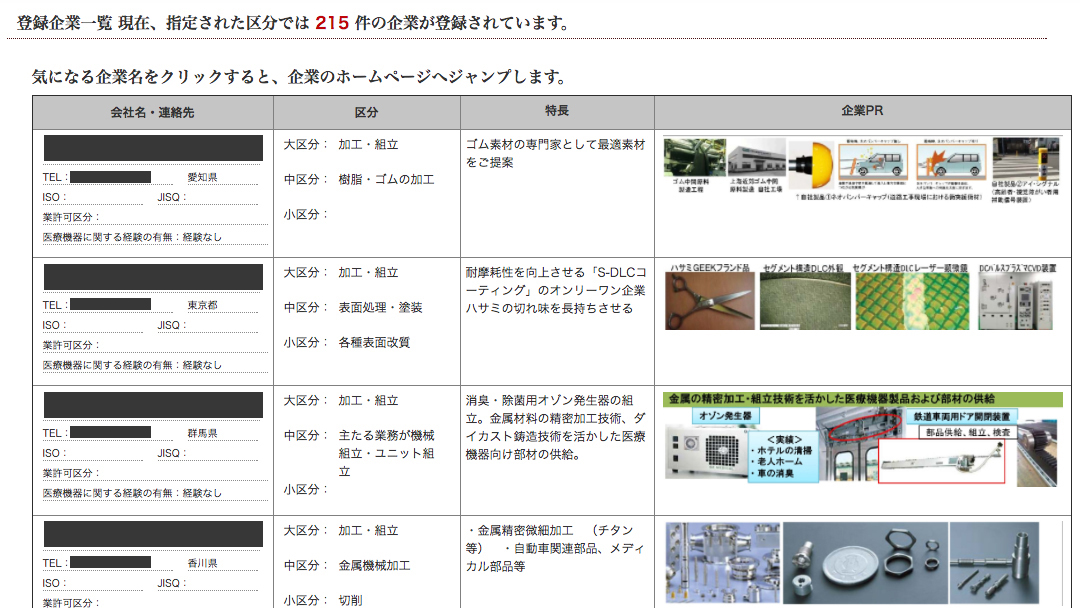Click 経験なし medical experience in 東京都 row
This screenshot has width=1080, height=608.
(x=202, y=365)
